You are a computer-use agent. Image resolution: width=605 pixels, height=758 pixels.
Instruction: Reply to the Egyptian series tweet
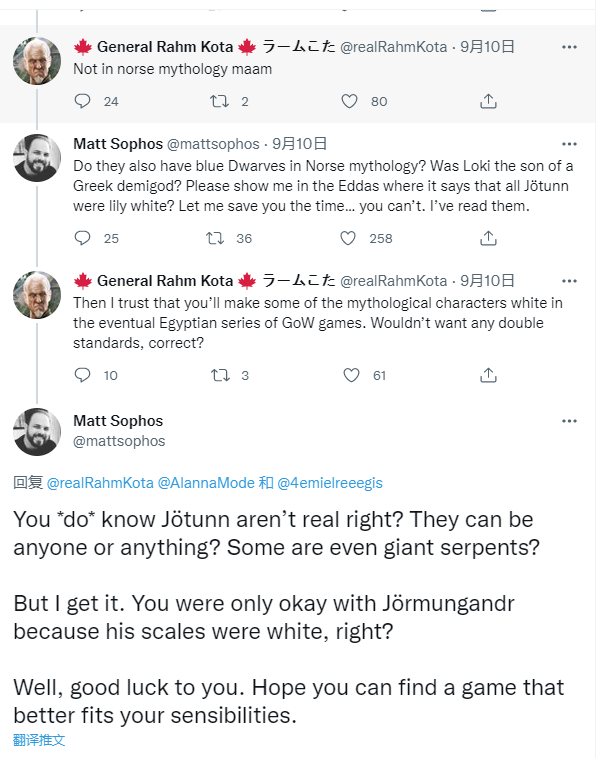tap(83, 375)
